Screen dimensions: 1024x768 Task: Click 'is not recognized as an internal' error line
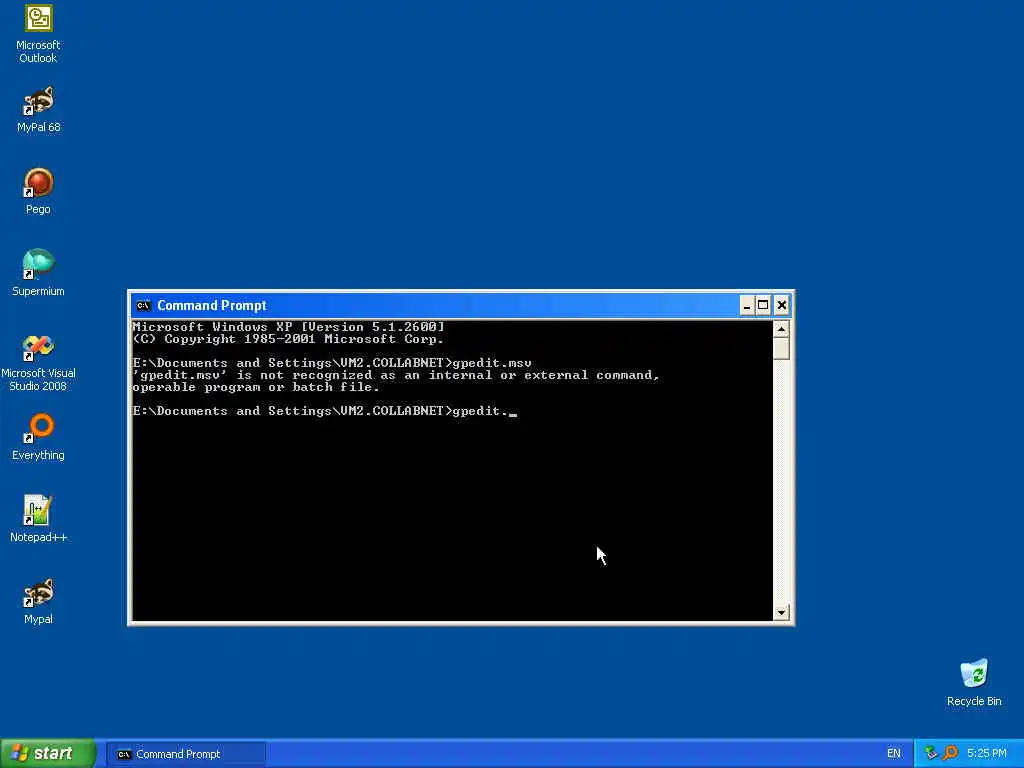pyautogui.click(x=396, y=375)
